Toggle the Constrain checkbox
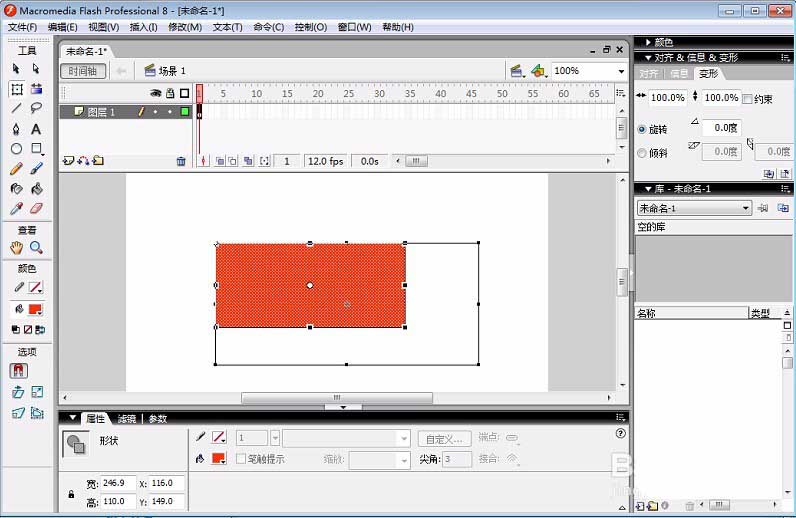The image size is (796, 518). coord(747,100)
